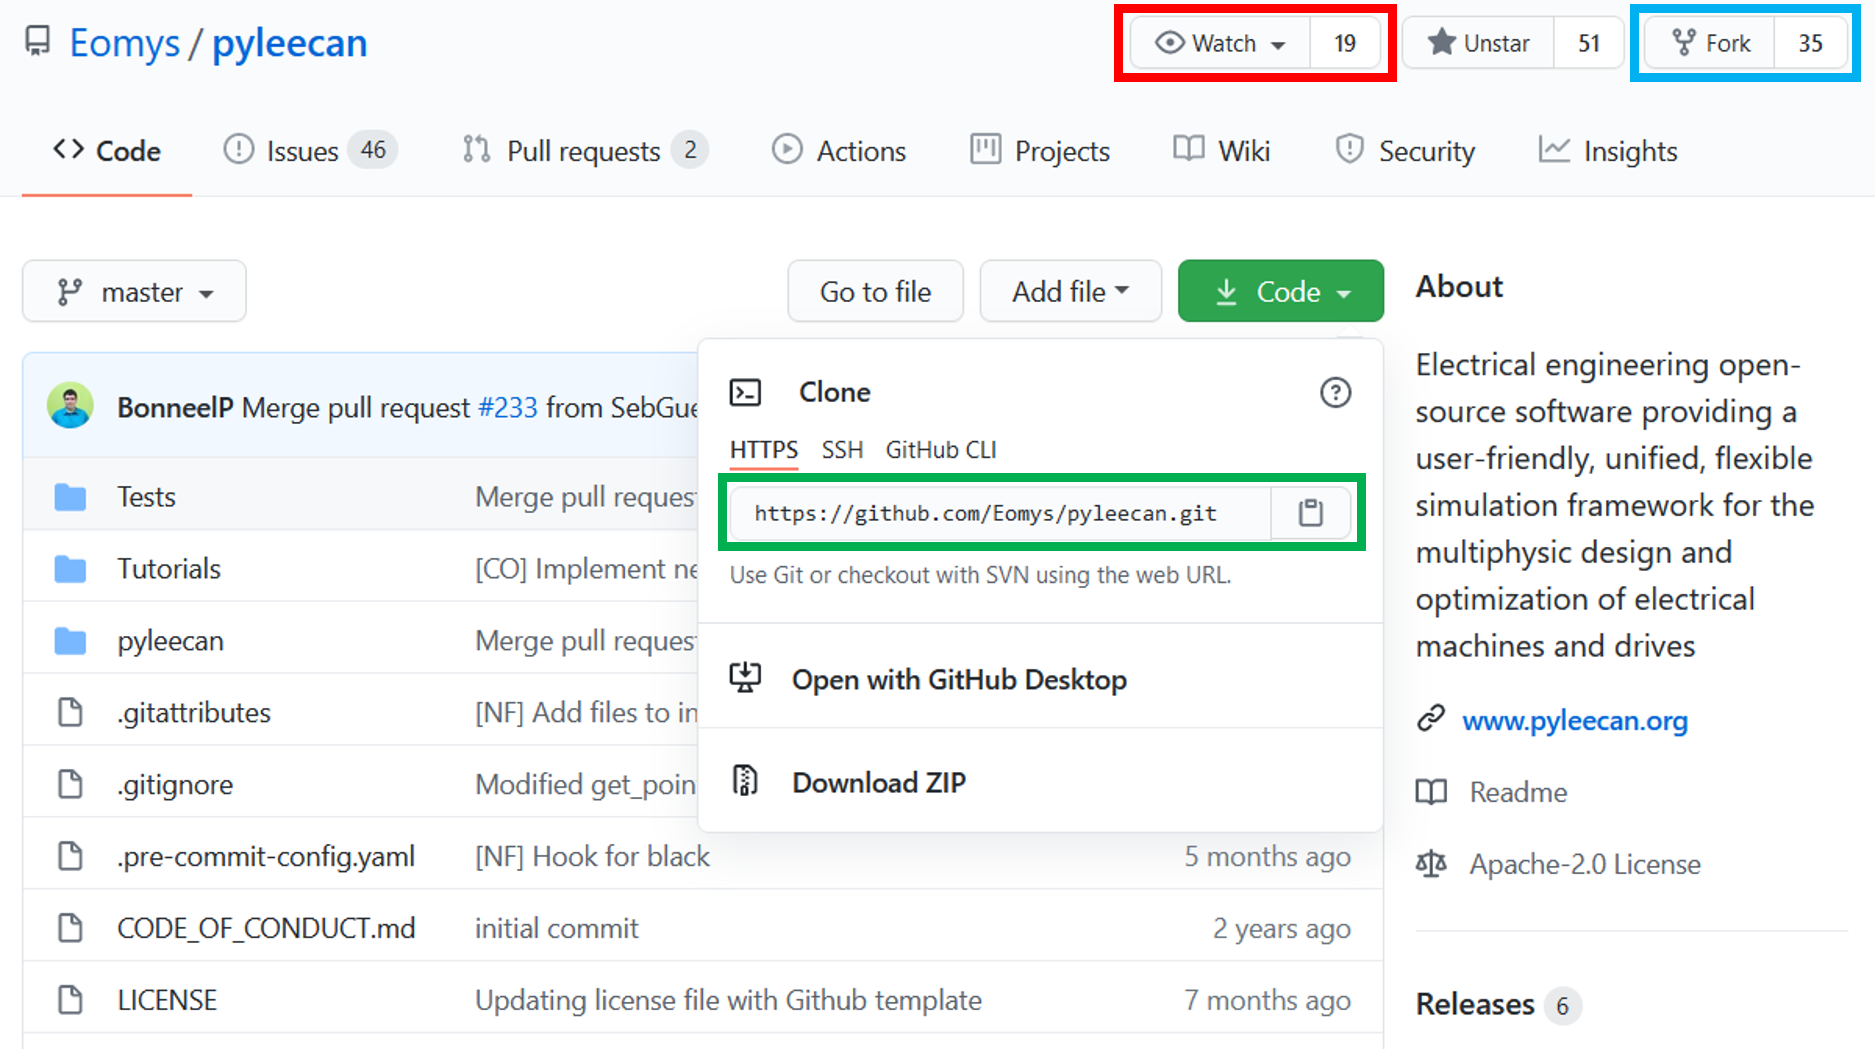Open the CODE_OF_CONDUCT.md file
1875x1049 pixels.
pyautogui.click(x=266, y=929)
